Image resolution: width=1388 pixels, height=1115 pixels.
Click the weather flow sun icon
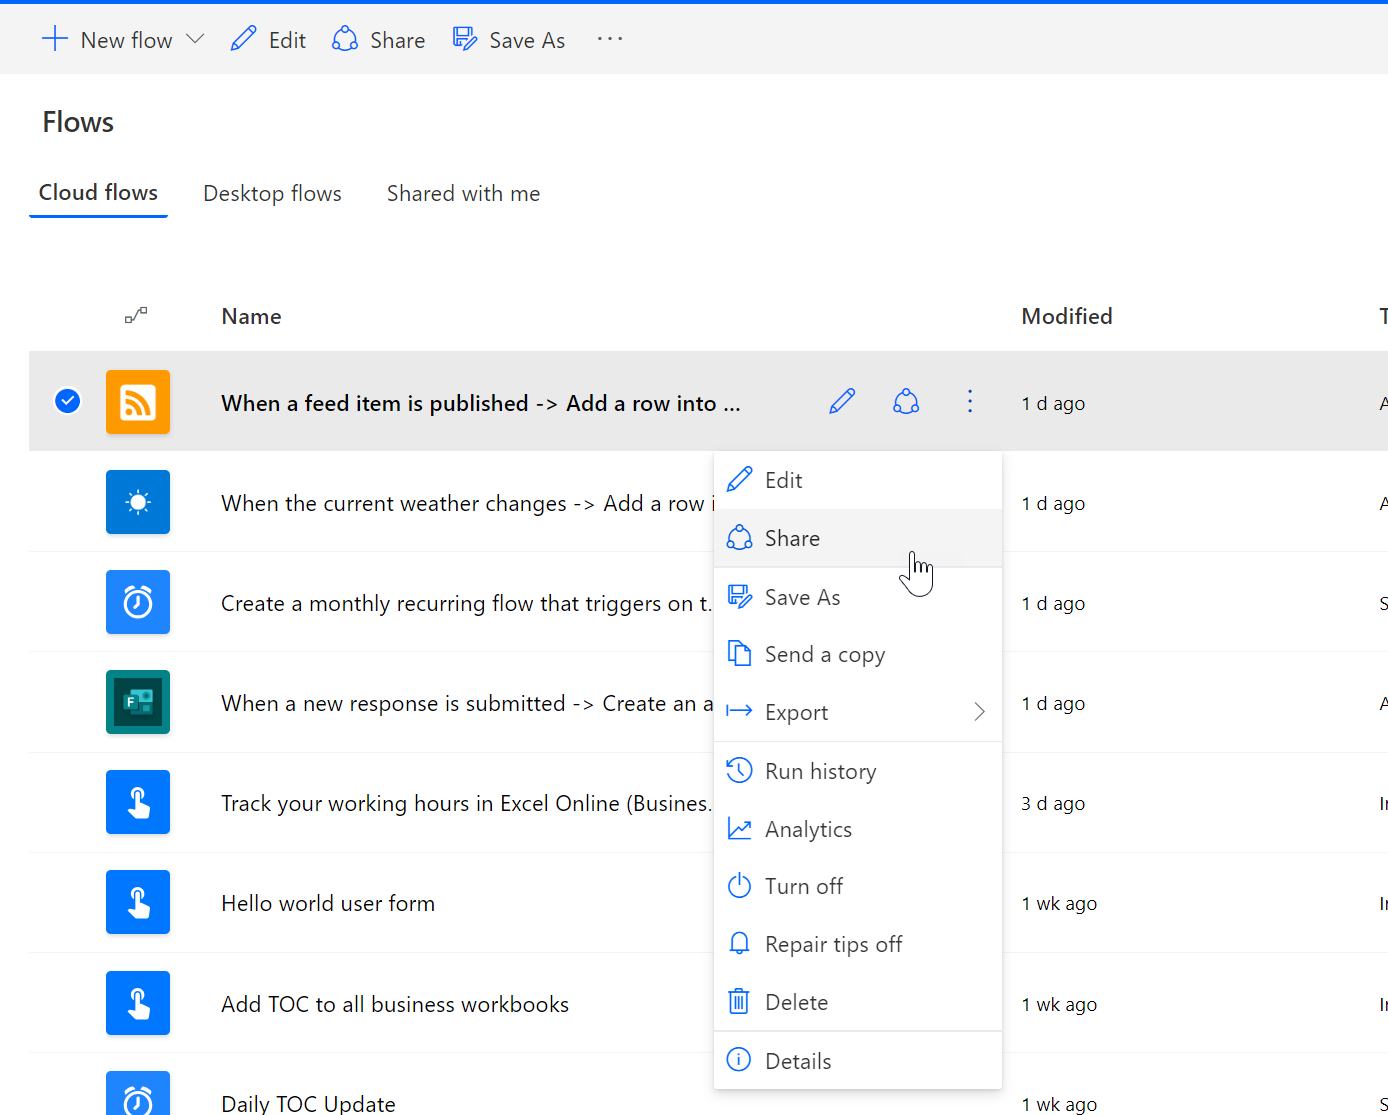click(x=138, y=502)
